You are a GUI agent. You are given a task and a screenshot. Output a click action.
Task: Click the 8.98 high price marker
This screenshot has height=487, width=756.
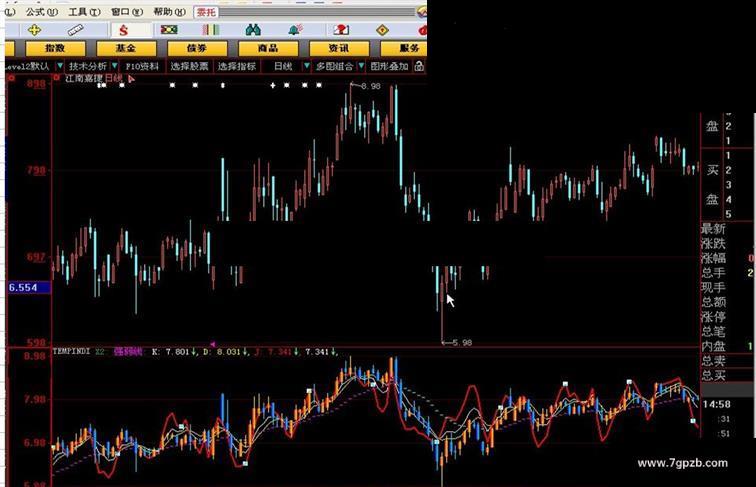[370, 86]
